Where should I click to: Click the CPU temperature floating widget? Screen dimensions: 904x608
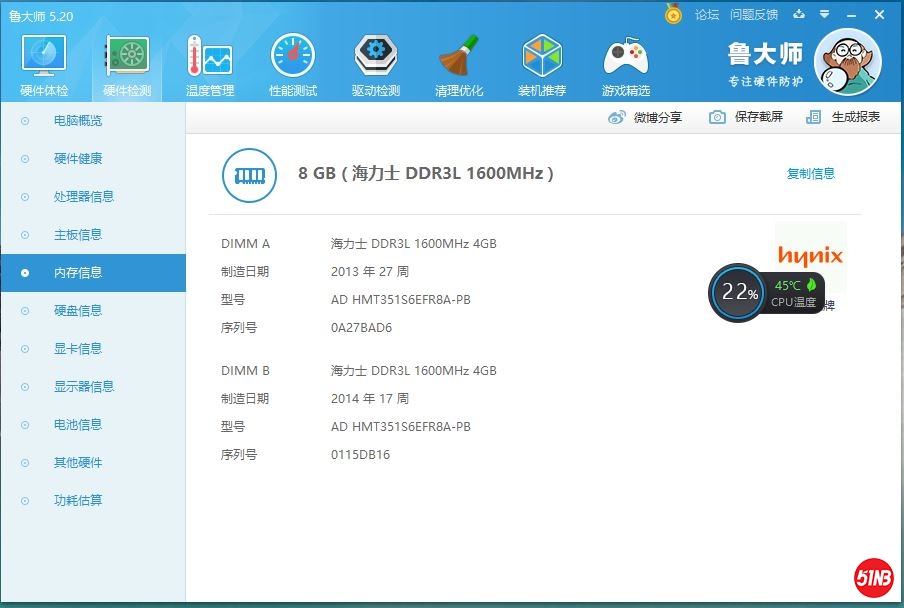[x=767, y=292]
